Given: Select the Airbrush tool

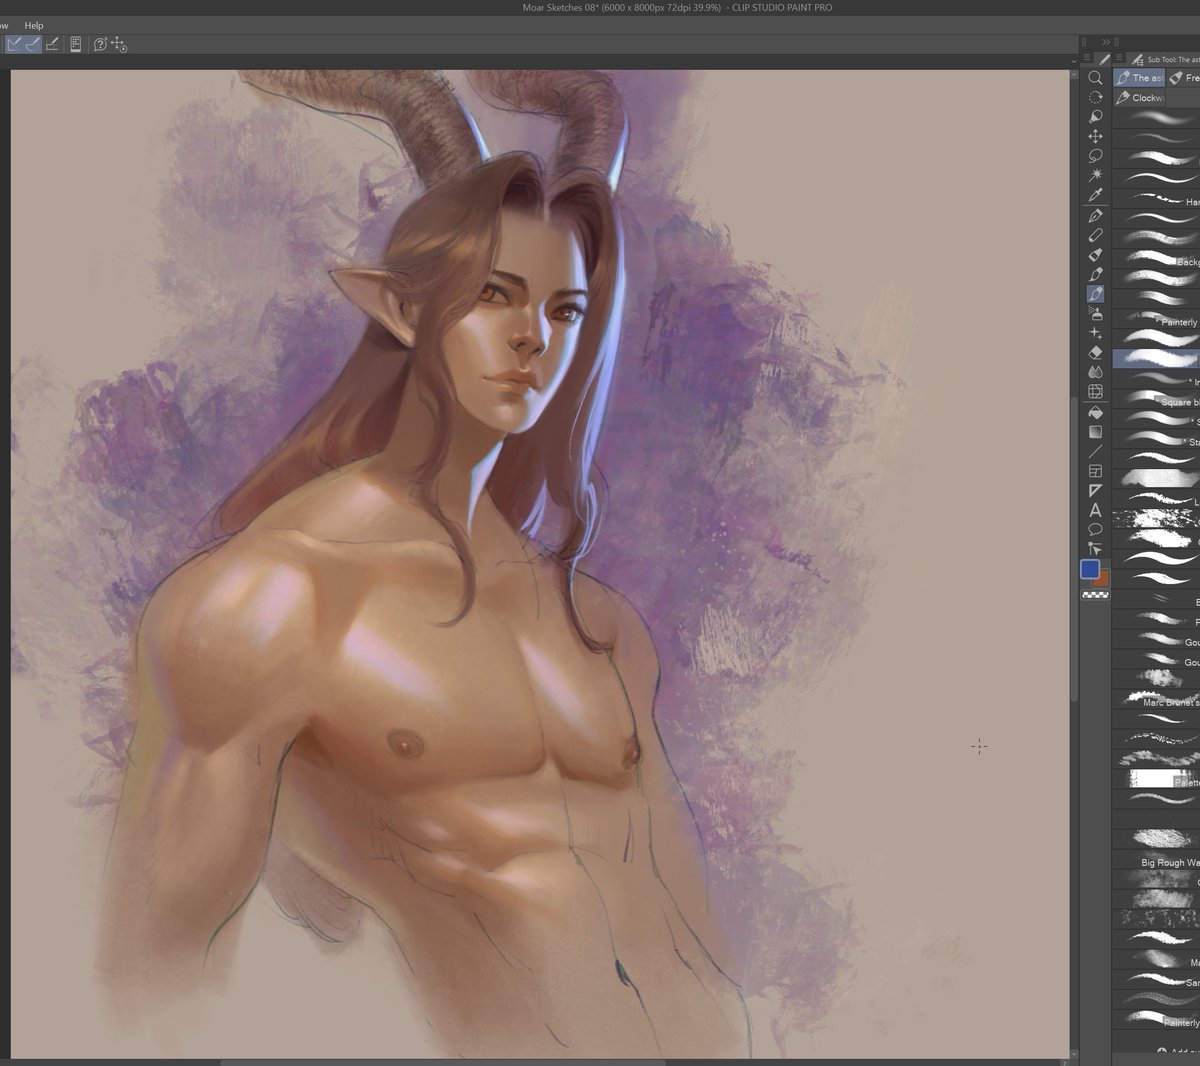Looking at the screenshot, I should pyautogui.click(x=1095, y=314).
